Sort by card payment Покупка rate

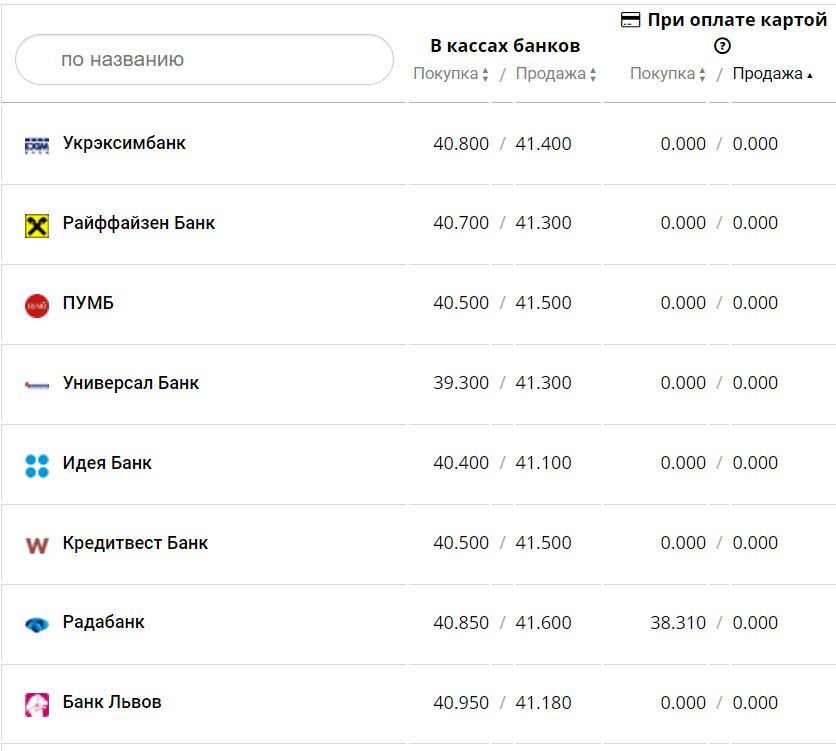(668, 74)
